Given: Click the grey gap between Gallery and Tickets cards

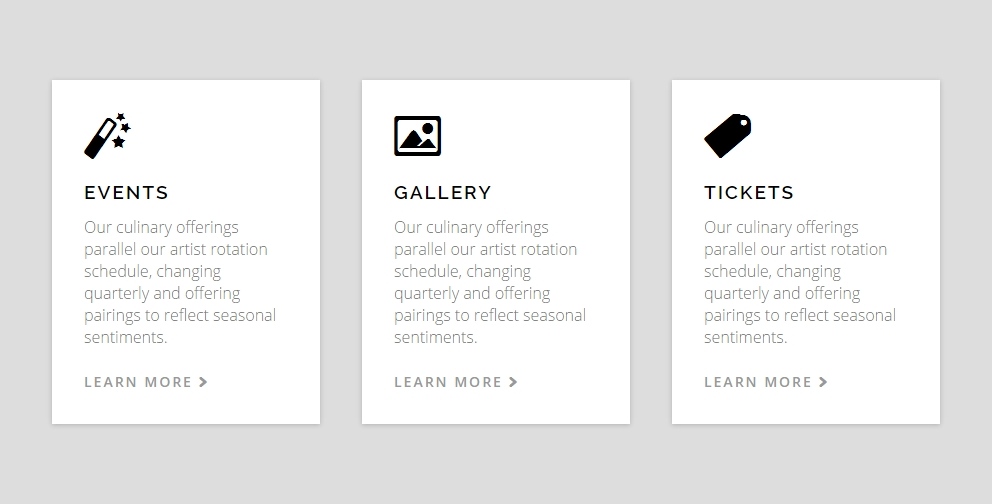Looking at the screenshot, I should pos(651,252).
